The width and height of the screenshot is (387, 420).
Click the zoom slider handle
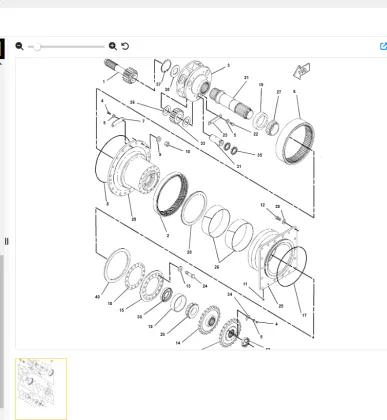tap(37, 47)
